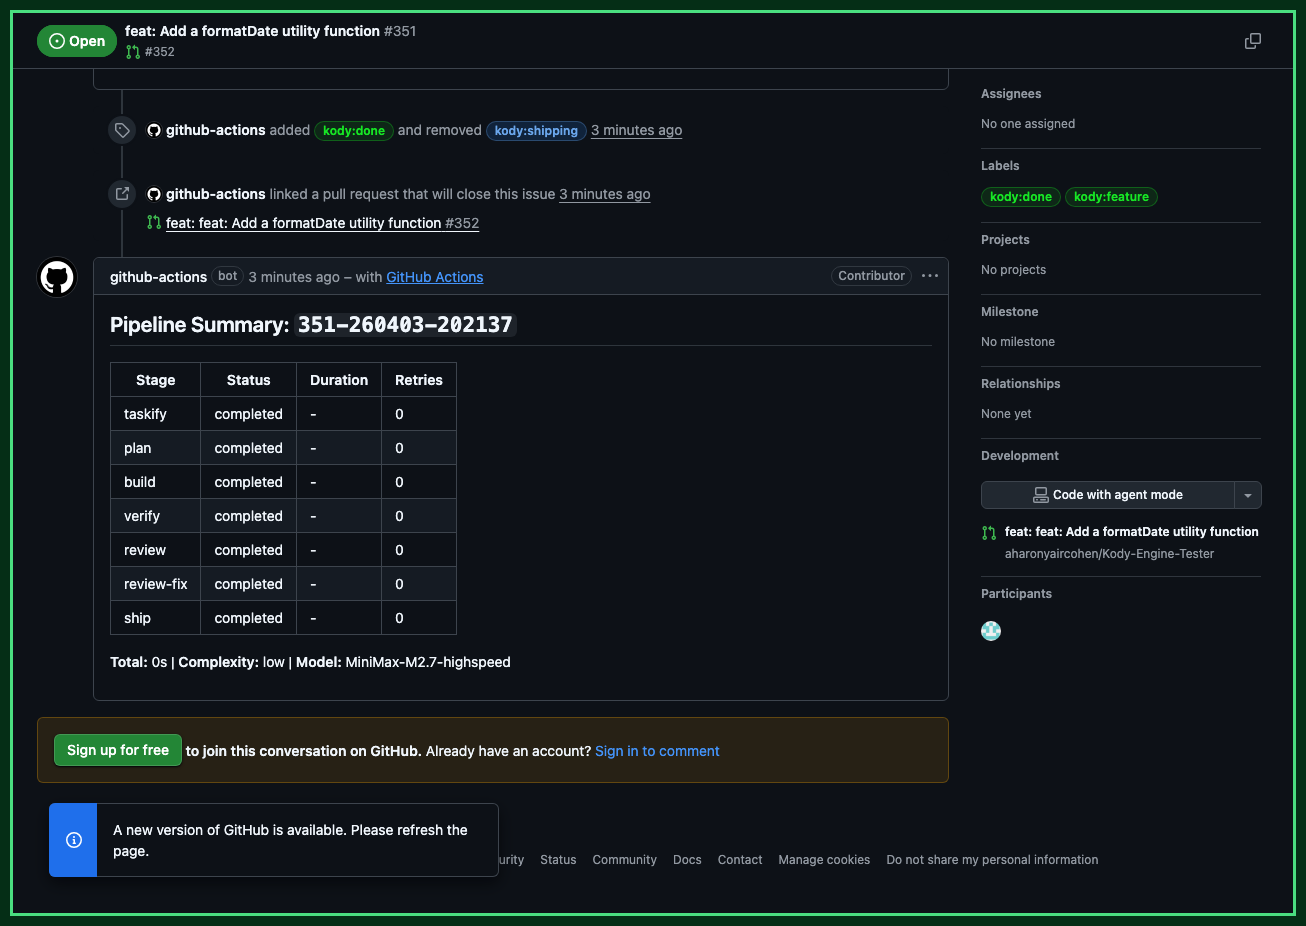
Task: Open the GitHub Actions link in the comment header
Action: click(x=434, y=277)
